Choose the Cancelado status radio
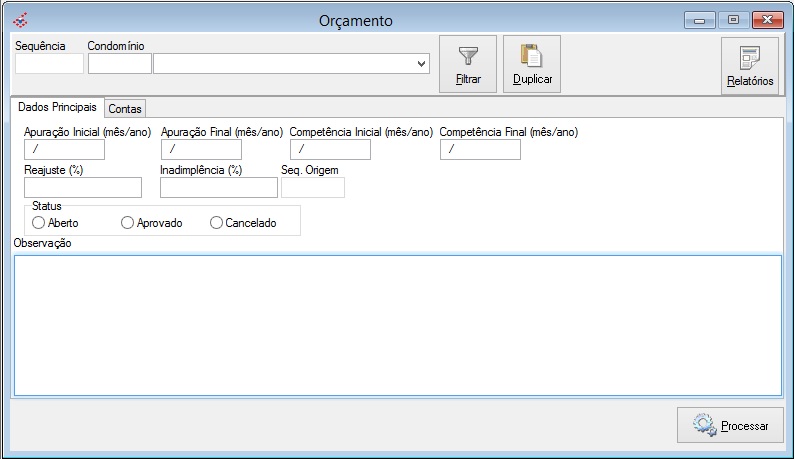This screenshot has height=459, width=795. 217,223
